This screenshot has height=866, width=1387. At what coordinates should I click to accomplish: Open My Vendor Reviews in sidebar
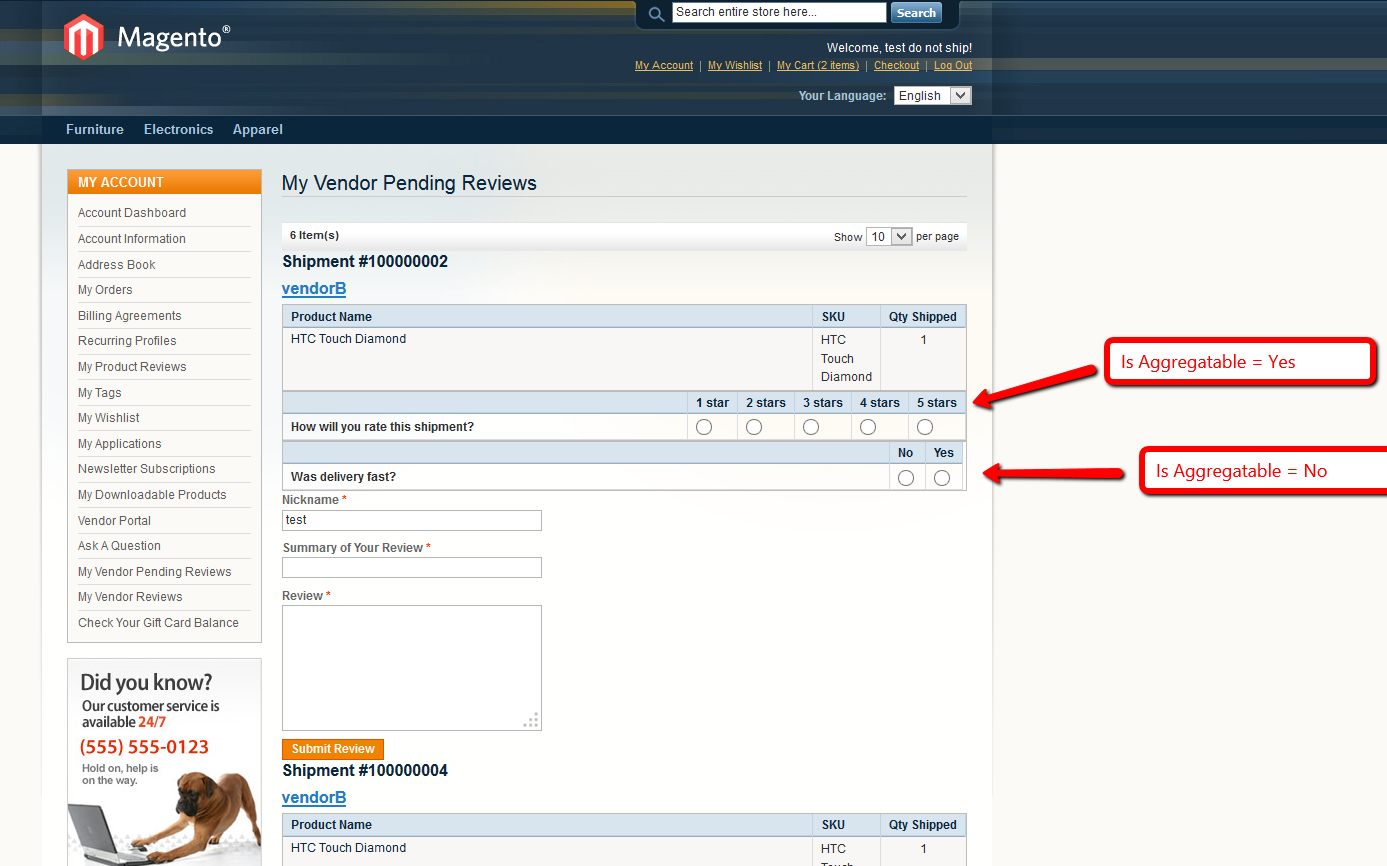[130, 597]
